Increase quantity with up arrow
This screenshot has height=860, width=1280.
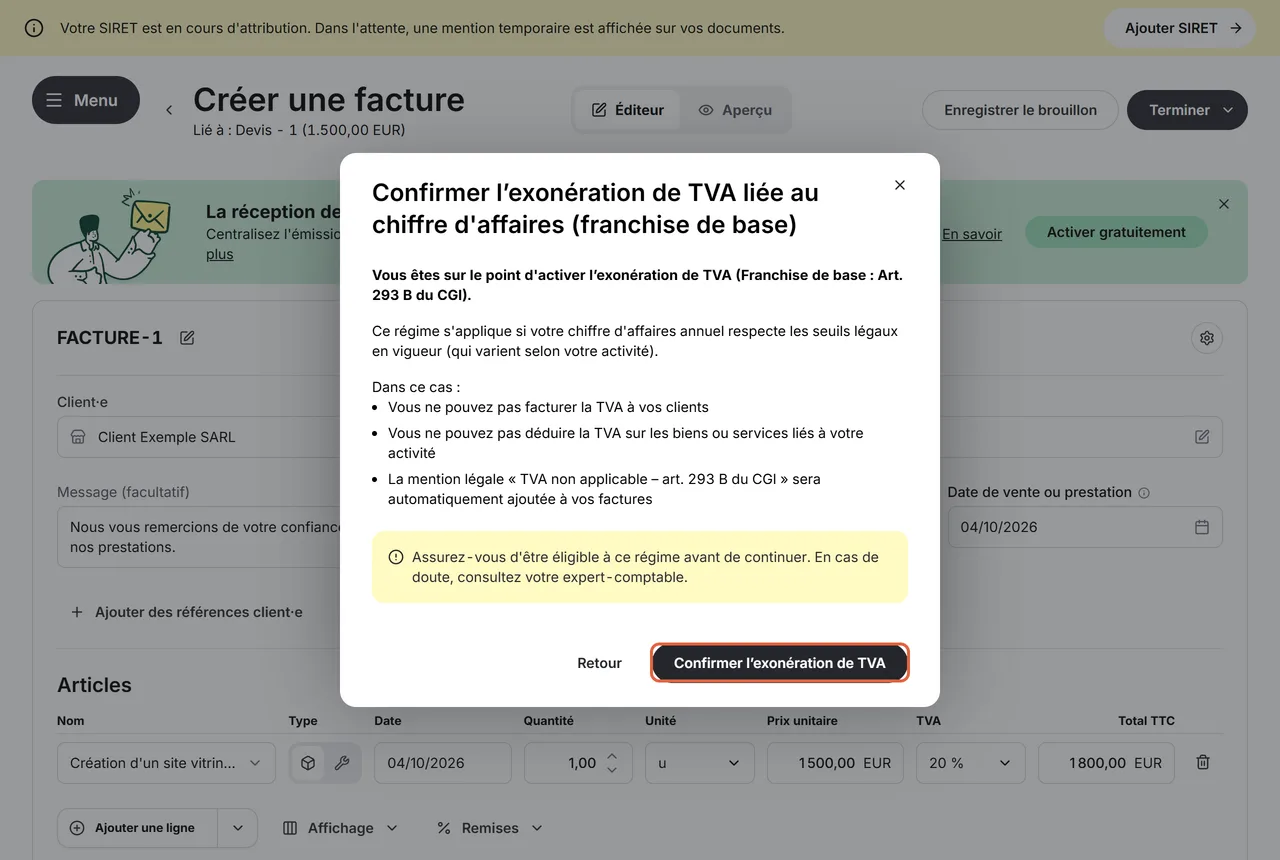(x=612, y=755)
